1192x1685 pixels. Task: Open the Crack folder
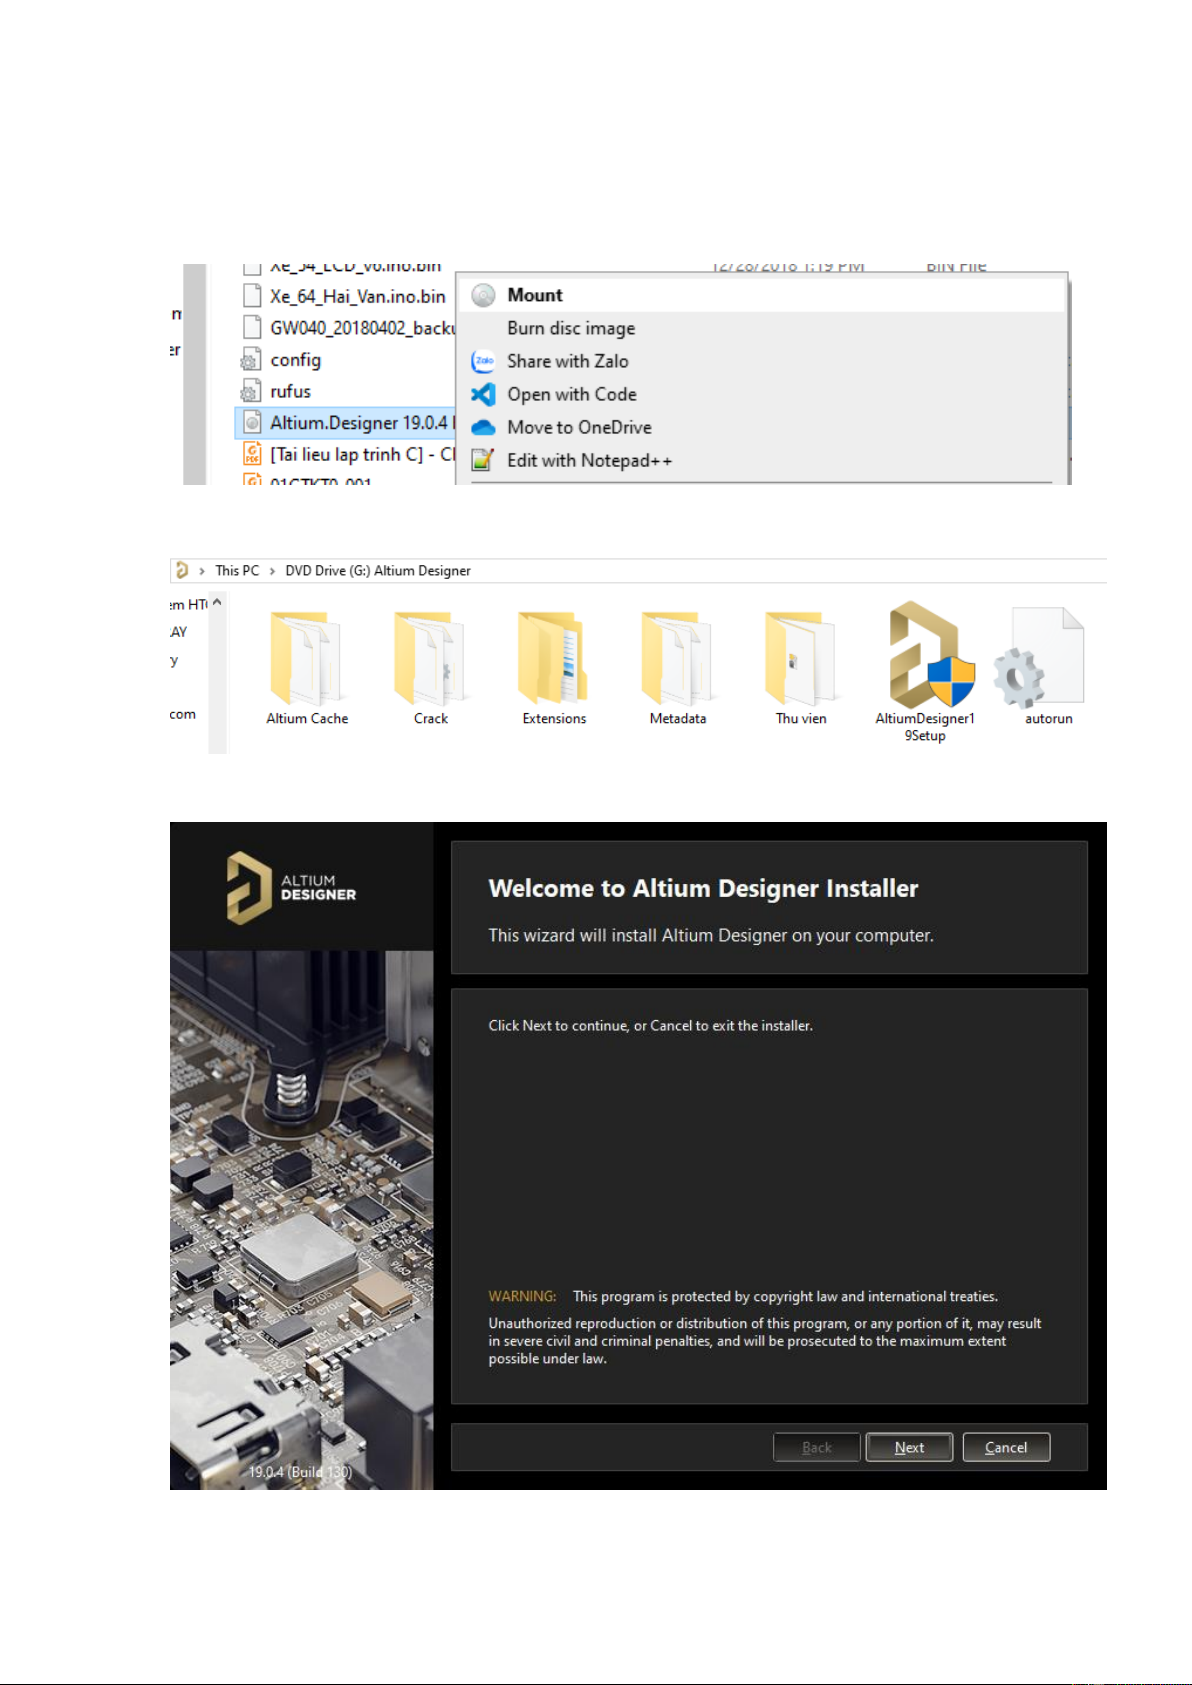(x=430, y=660)
